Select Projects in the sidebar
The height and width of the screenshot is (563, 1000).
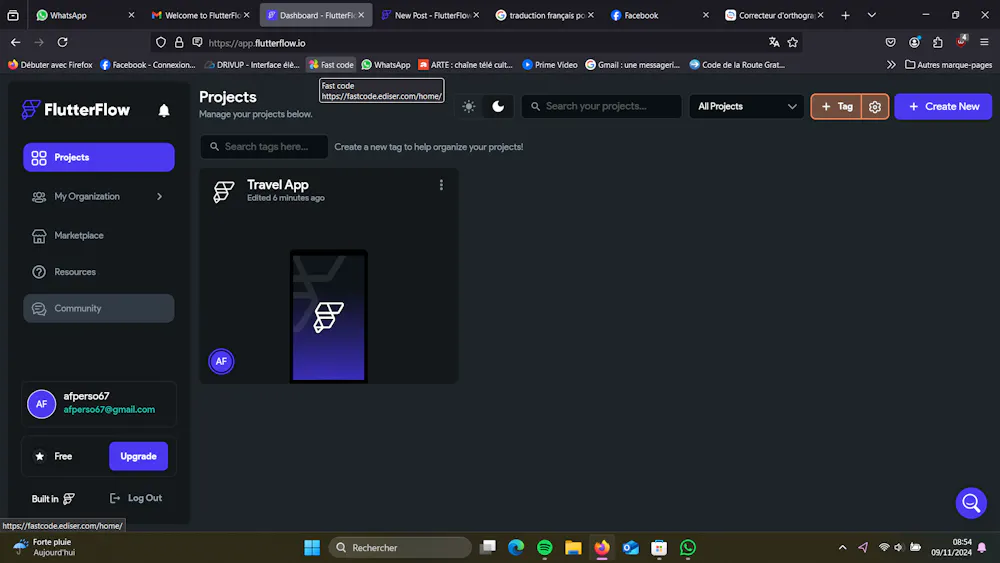point(99,157)
